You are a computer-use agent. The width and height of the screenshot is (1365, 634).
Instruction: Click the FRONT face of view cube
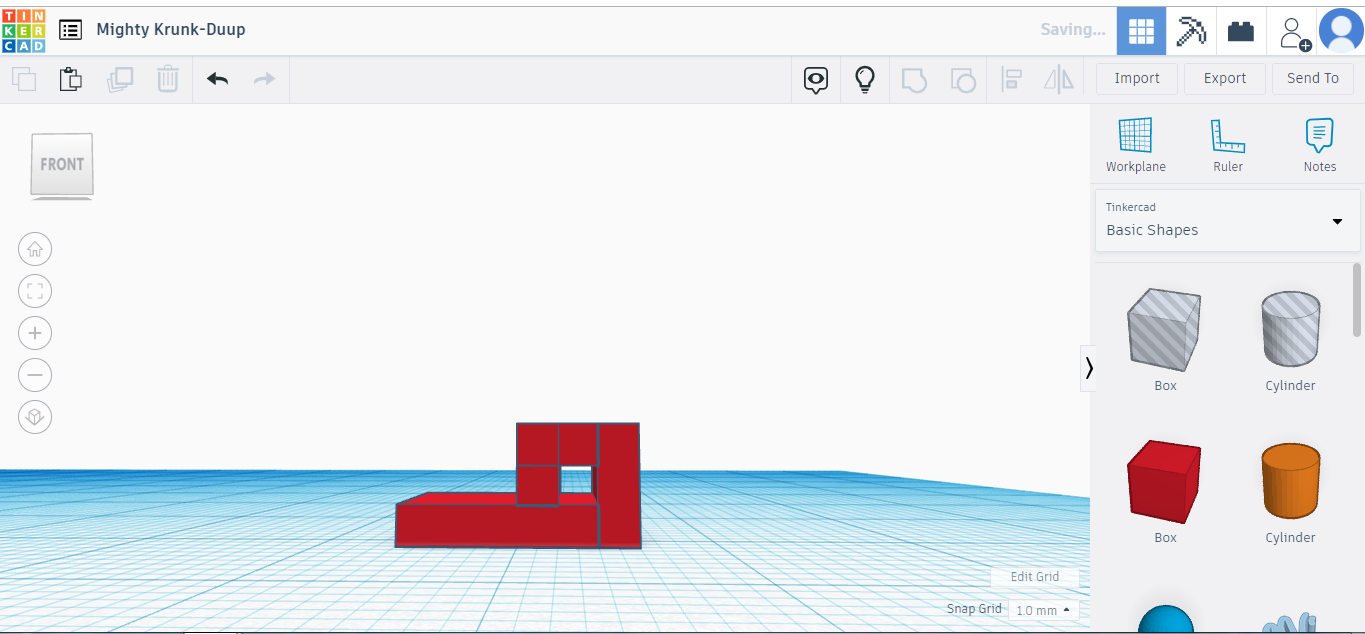pyautogui.click(x=62, y=164)
